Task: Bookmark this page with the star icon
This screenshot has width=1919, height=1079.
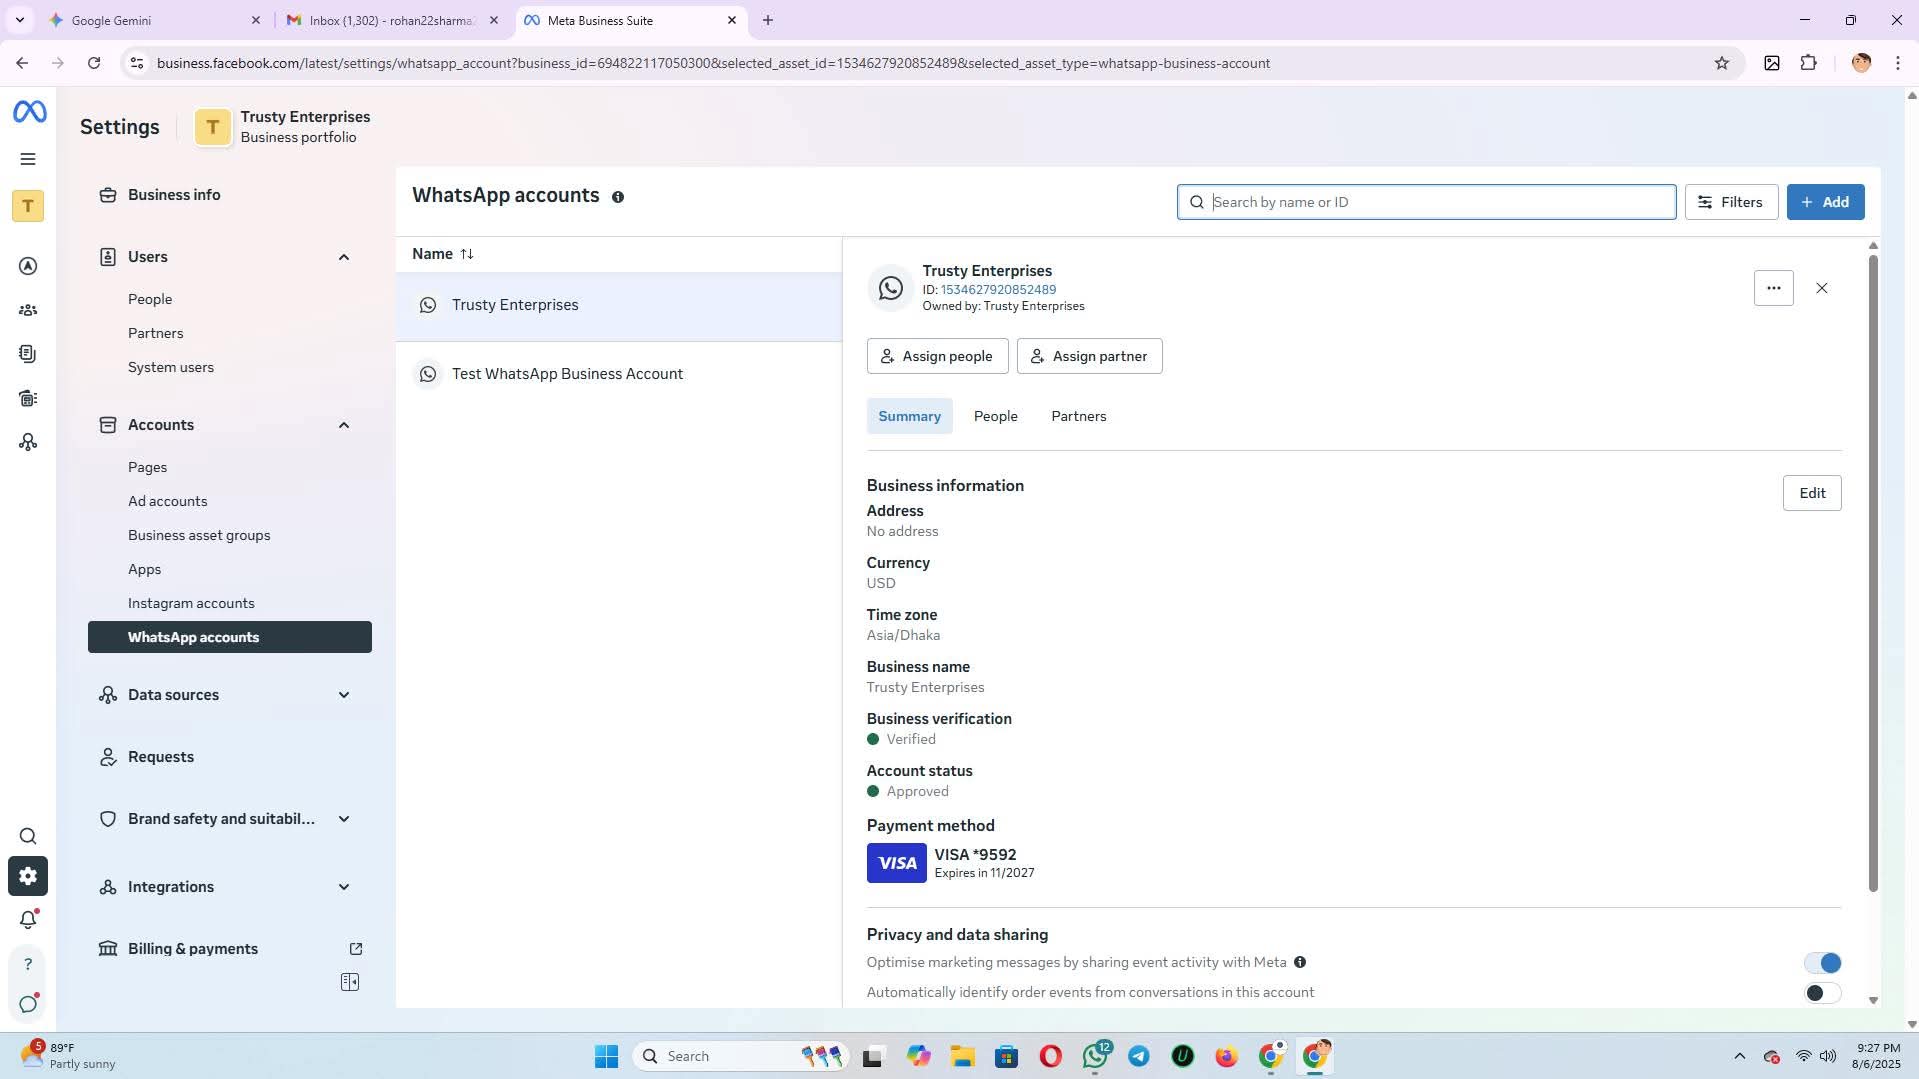Action: tap(1722, 63)
